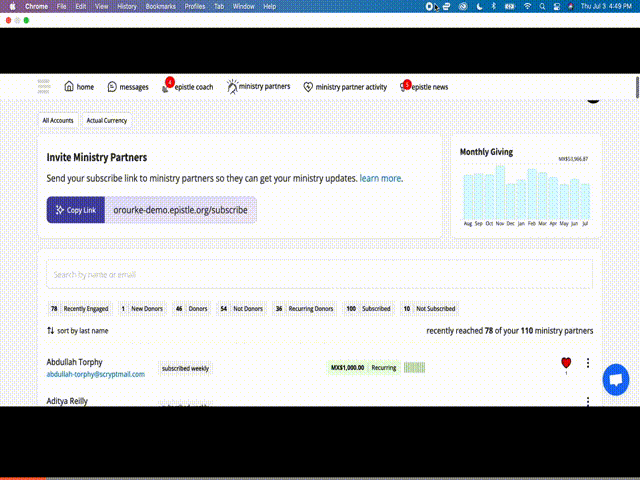The height and width of the screenshot is (480, 640).
Task: Select the Actual Currency option
Action: click(x=107, y=120)
